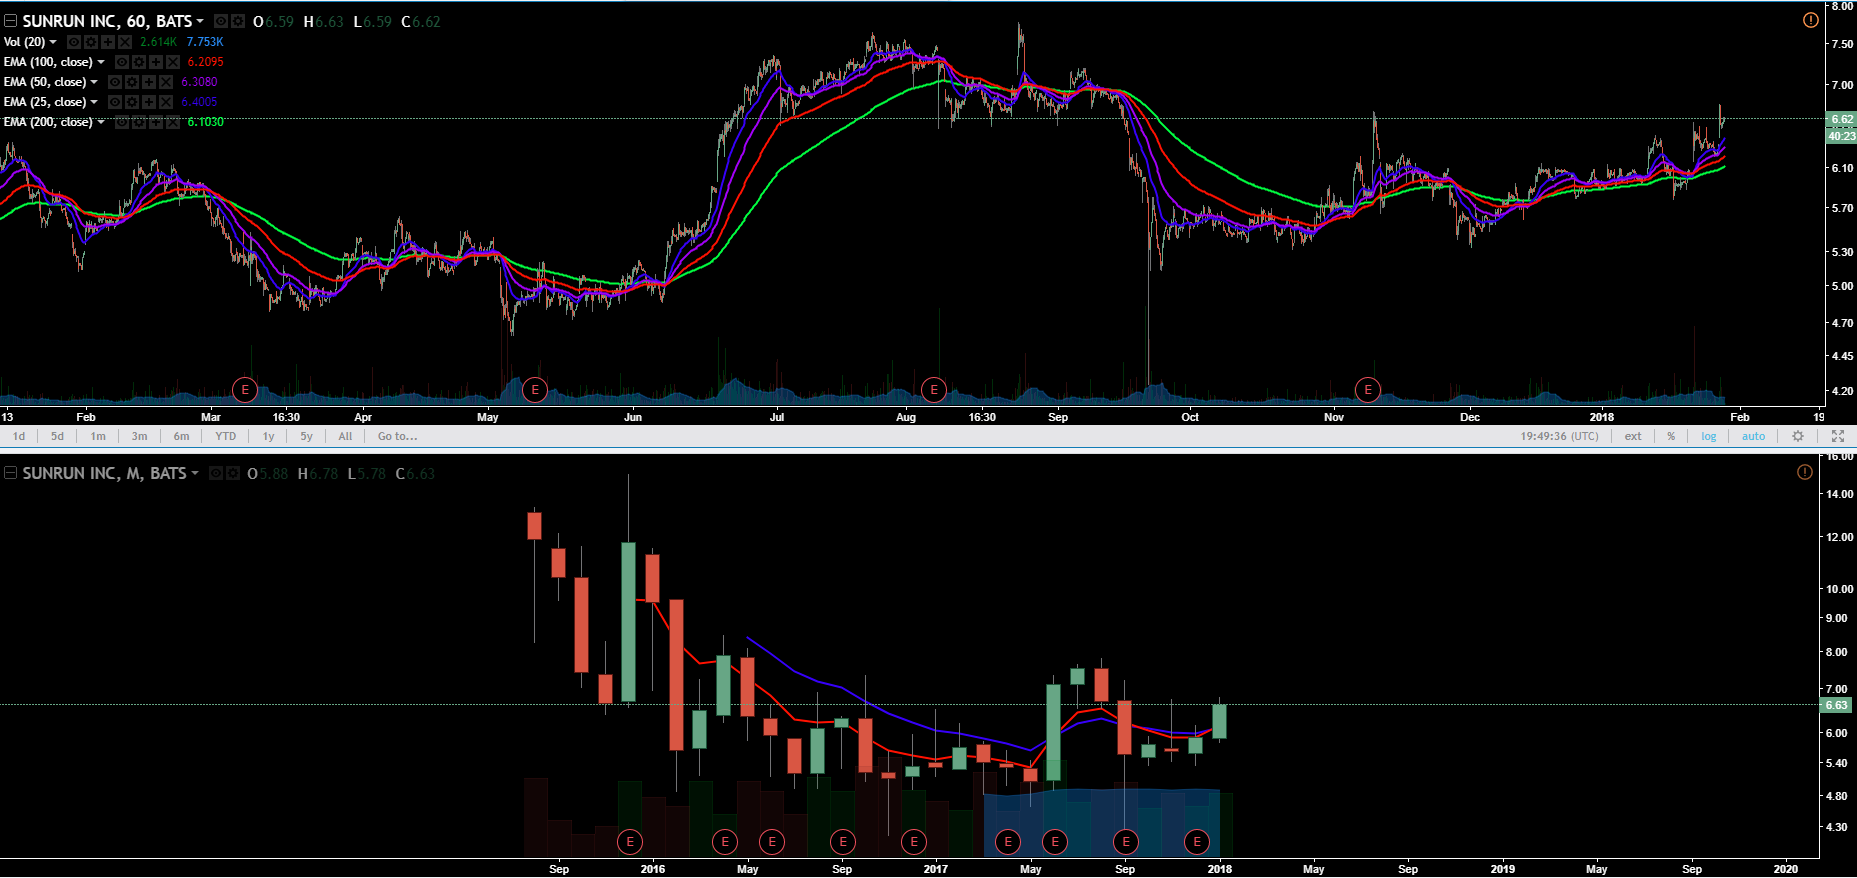Expand the EMA (25, close) dropdown arrow
The width and height of the screenshot is (1857, 878).
click(x=94, y=102)
